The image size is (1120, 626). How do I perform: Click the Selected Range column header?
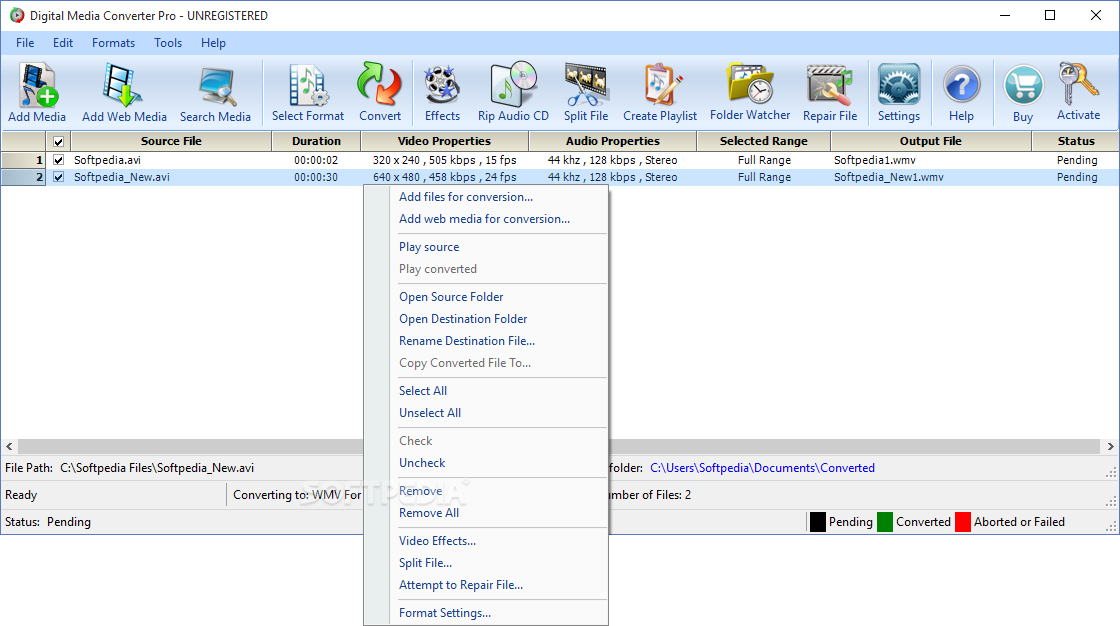coord(764,141)
